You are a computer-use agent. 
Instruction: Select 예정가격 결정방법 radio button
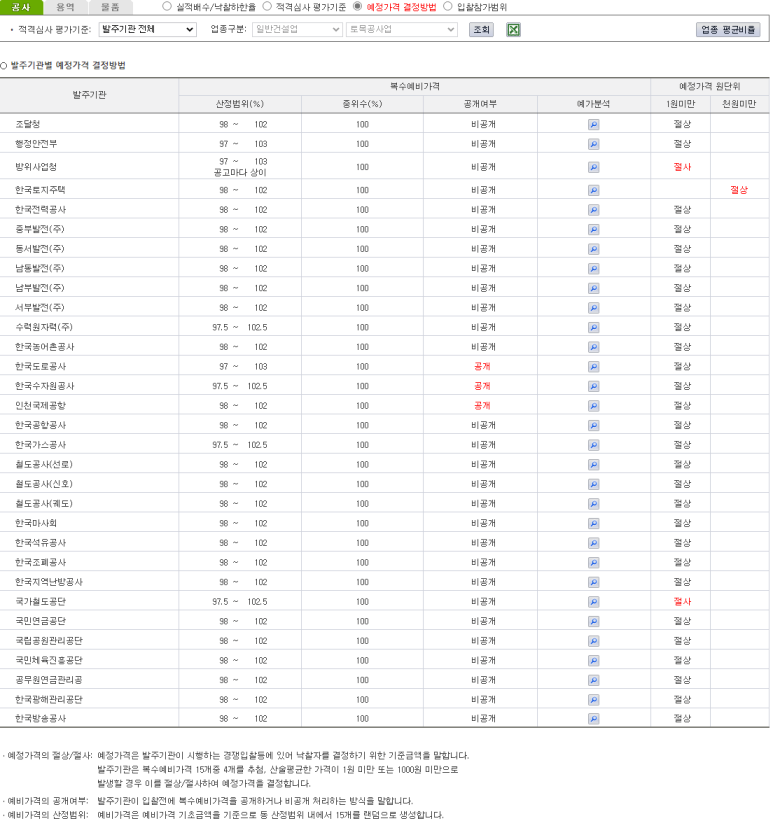[x=357, y=6]
